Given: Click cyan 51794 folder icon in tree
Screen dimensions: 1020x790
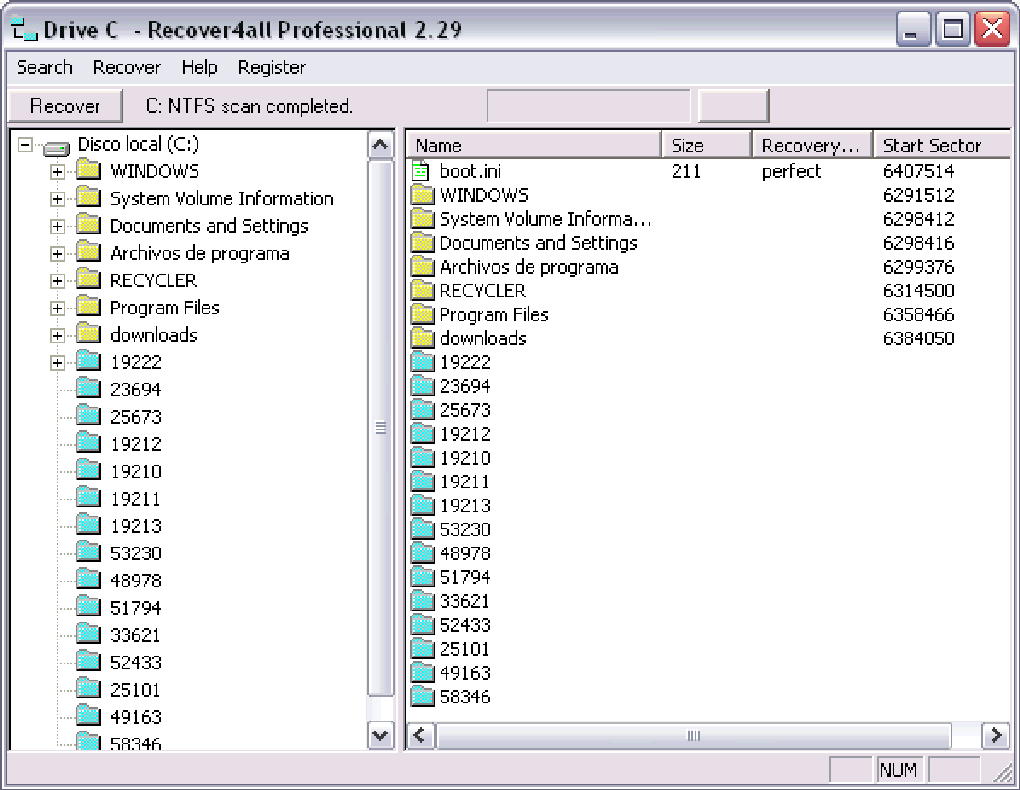Looking at the screenshot, I should (88, 608).
